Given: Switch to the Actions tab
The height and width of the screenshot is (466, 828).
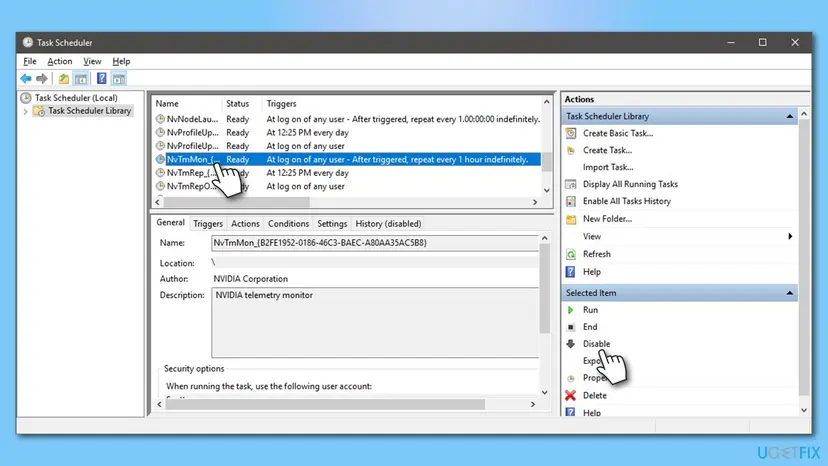Looking at the screenshot, I should [245, 223].
